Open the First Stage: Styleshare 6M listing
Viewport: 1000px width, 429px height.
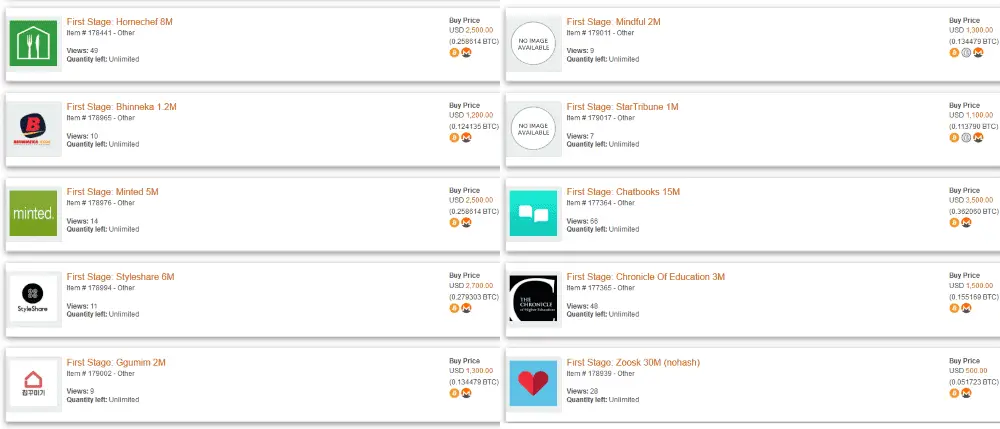click(x=120, y=277)
